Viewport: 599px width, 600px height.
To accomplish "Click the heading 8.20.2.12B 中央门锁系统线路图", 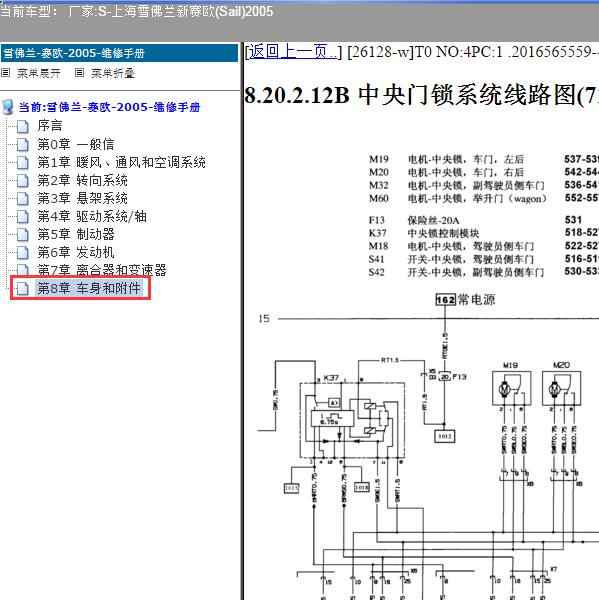I will [x=421, y=95].
